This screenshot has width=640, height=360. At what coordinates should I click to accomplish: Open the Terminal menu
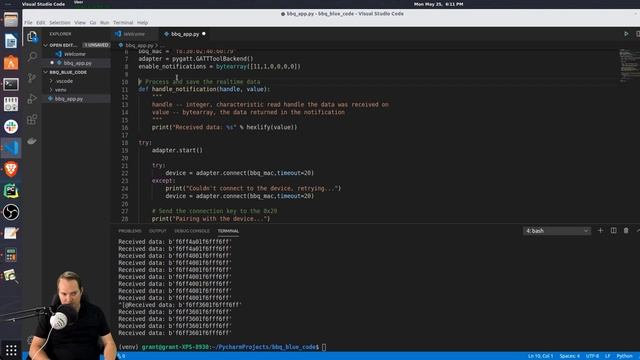(123, 22)
